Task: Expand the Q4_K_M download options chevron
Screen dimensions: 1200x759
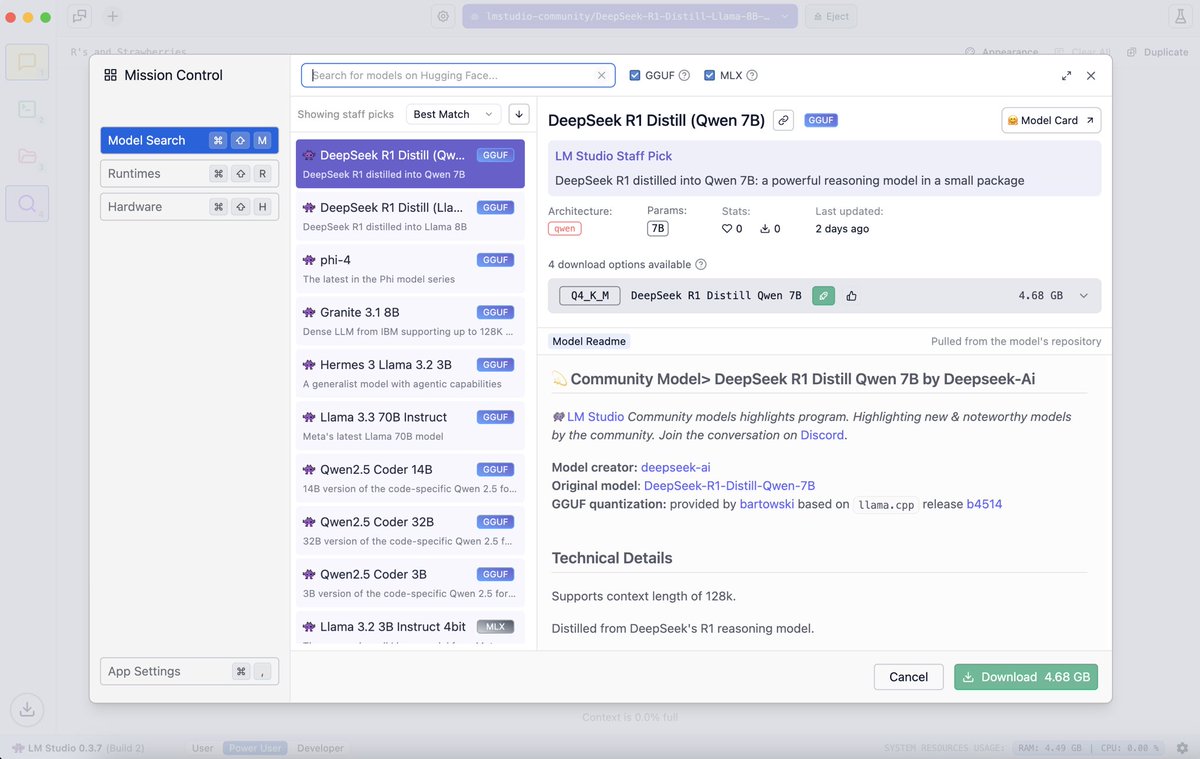Action: point(1083,296)
